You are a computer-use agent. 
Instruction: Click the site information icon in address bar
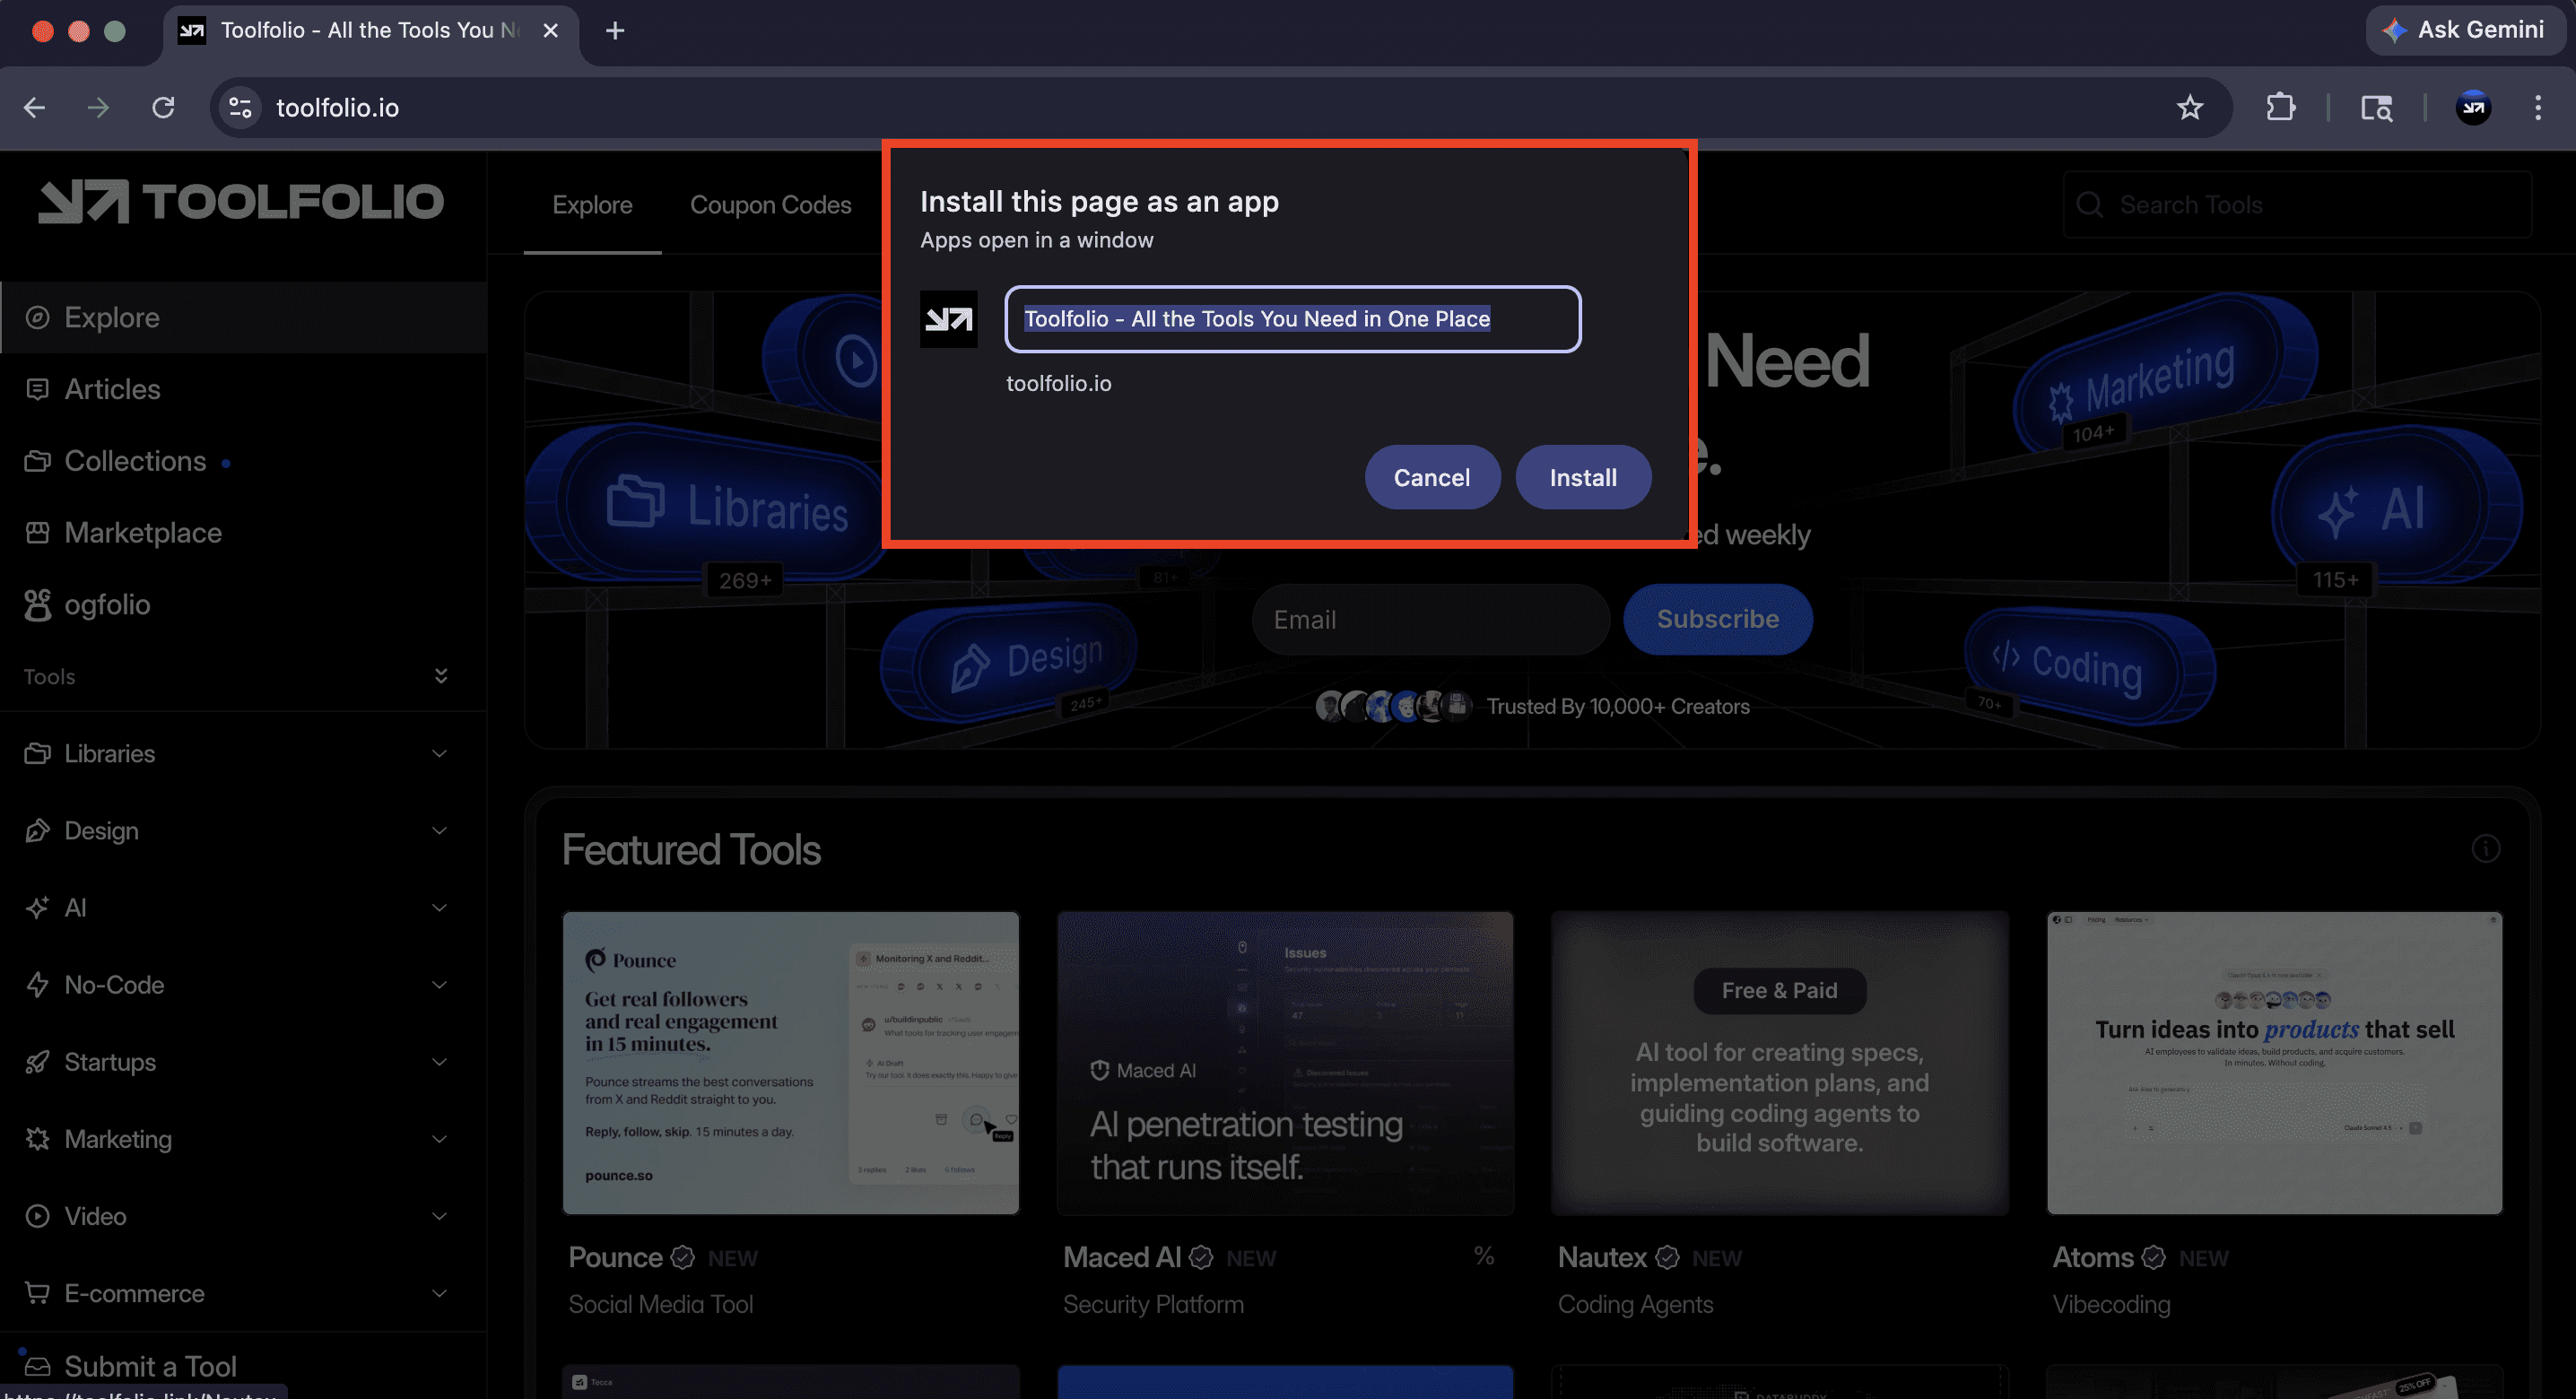point(240,107)
